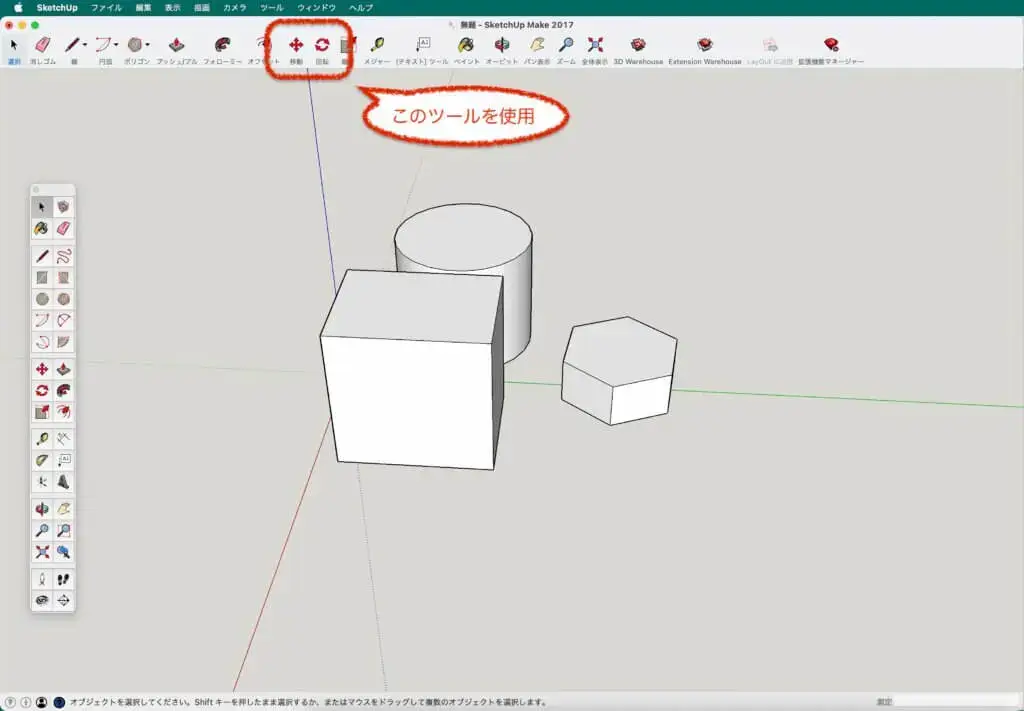Choose the 消しゴム eraser in top toolbar

[x=42, y=45]
